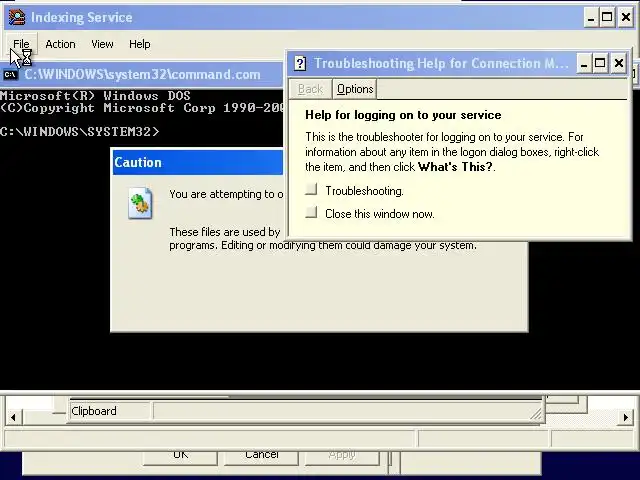Maximize the Indexing Service window
The height and width of the screenshot is (480, 640).
[x=607, y=18]
